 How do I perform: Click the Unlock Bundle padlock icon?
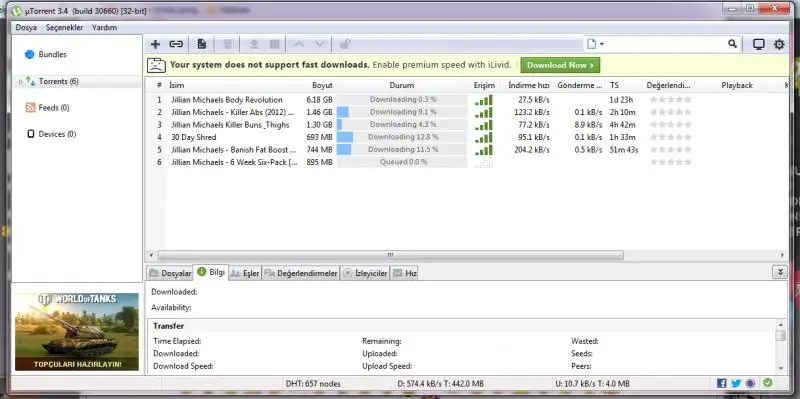[x=345, y=44]
